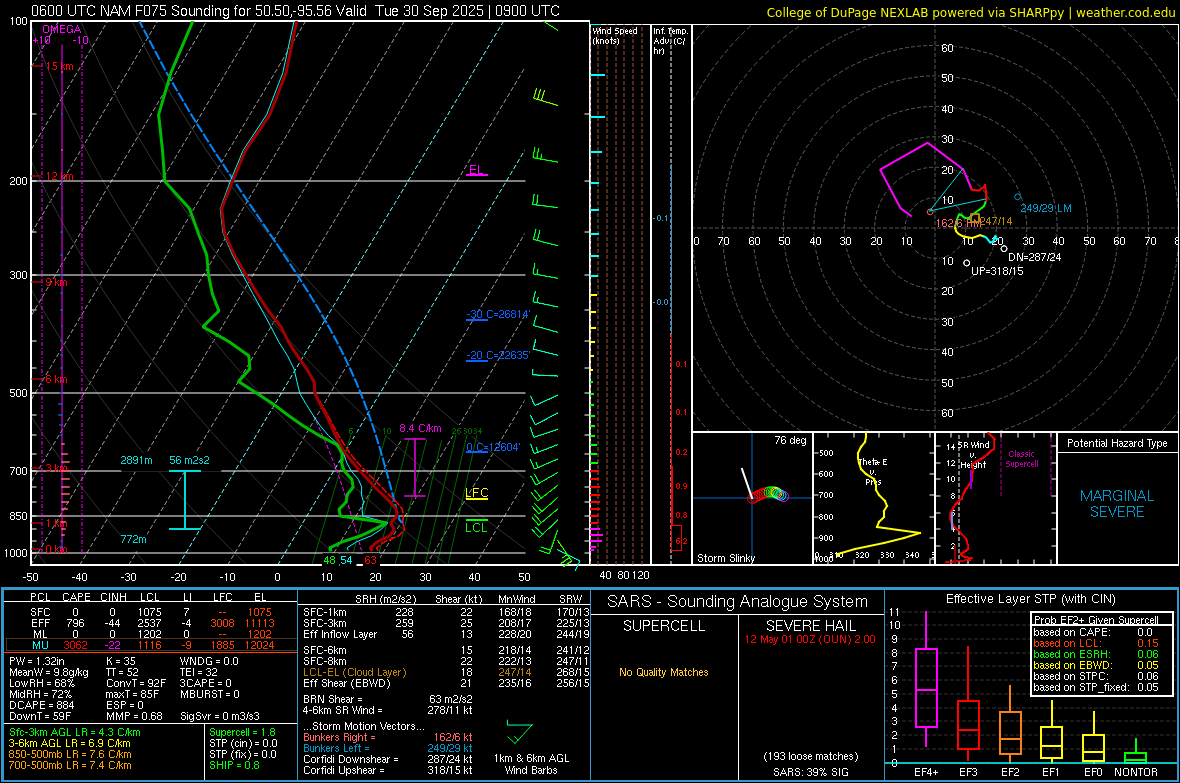This screenshot has width=1180, height=783.
Task: Click the "Eff Inflow Layer" row label
Action: [340, 634]
